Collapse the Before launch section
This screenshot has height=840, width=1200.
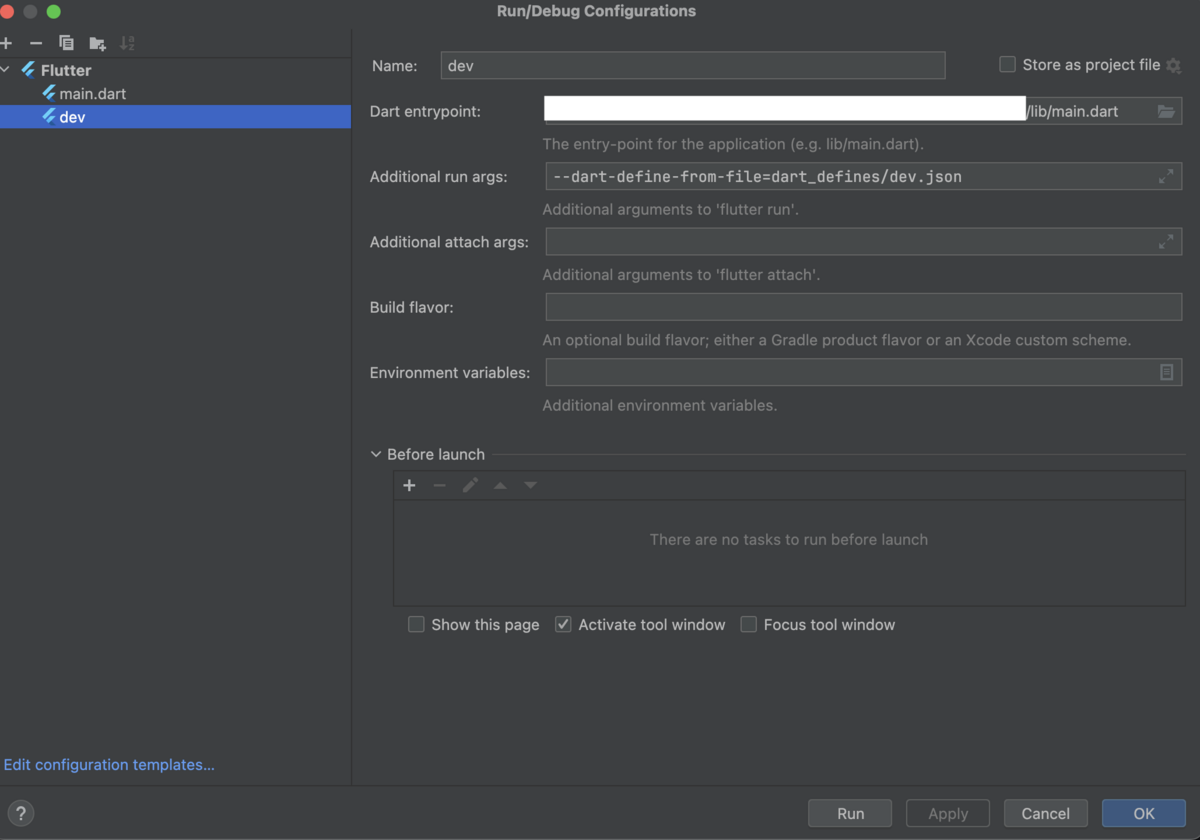(376, 454)
